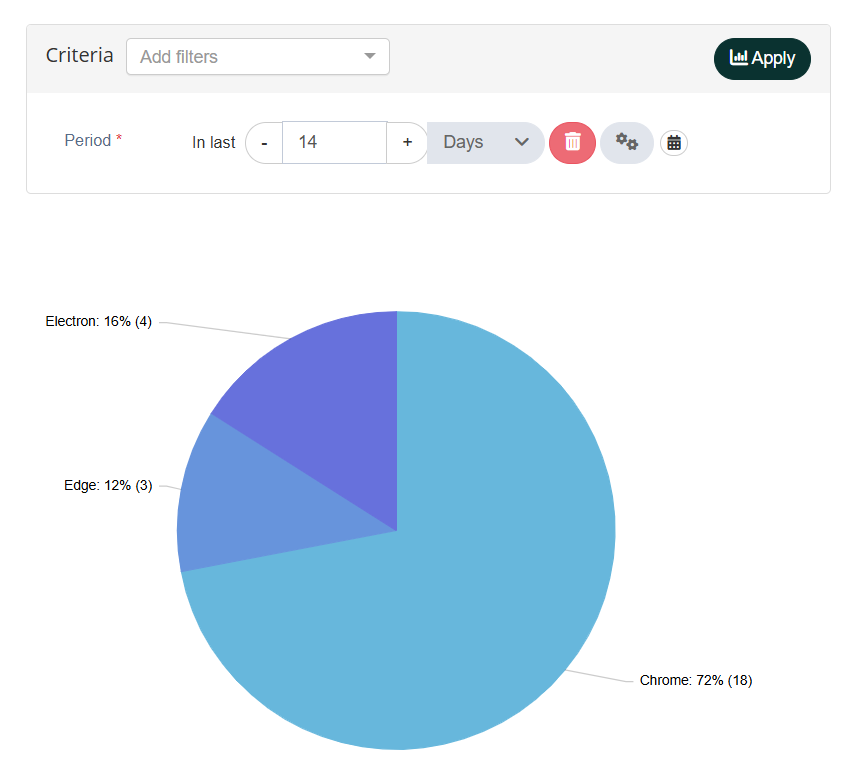The width and height of the screenshot is (854, 779).
Task: Click the red trash delete button
Action: (x=572, y=142)
